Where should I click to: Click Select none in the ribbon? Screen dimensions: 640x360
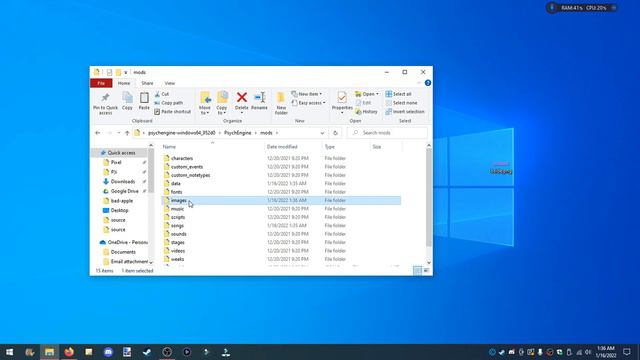(401, 103)
